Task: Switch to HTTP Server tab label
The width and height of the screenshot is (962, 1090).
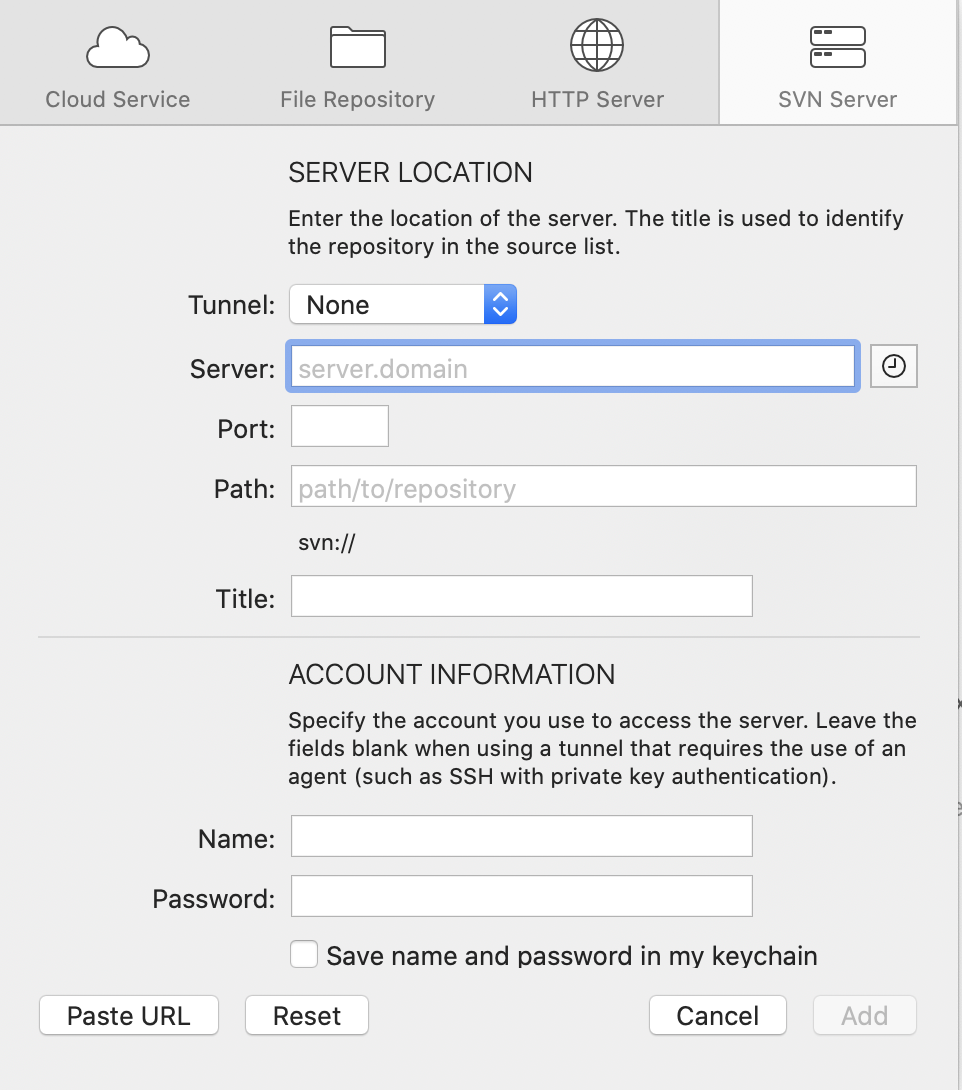Action: tap(597, 99)
